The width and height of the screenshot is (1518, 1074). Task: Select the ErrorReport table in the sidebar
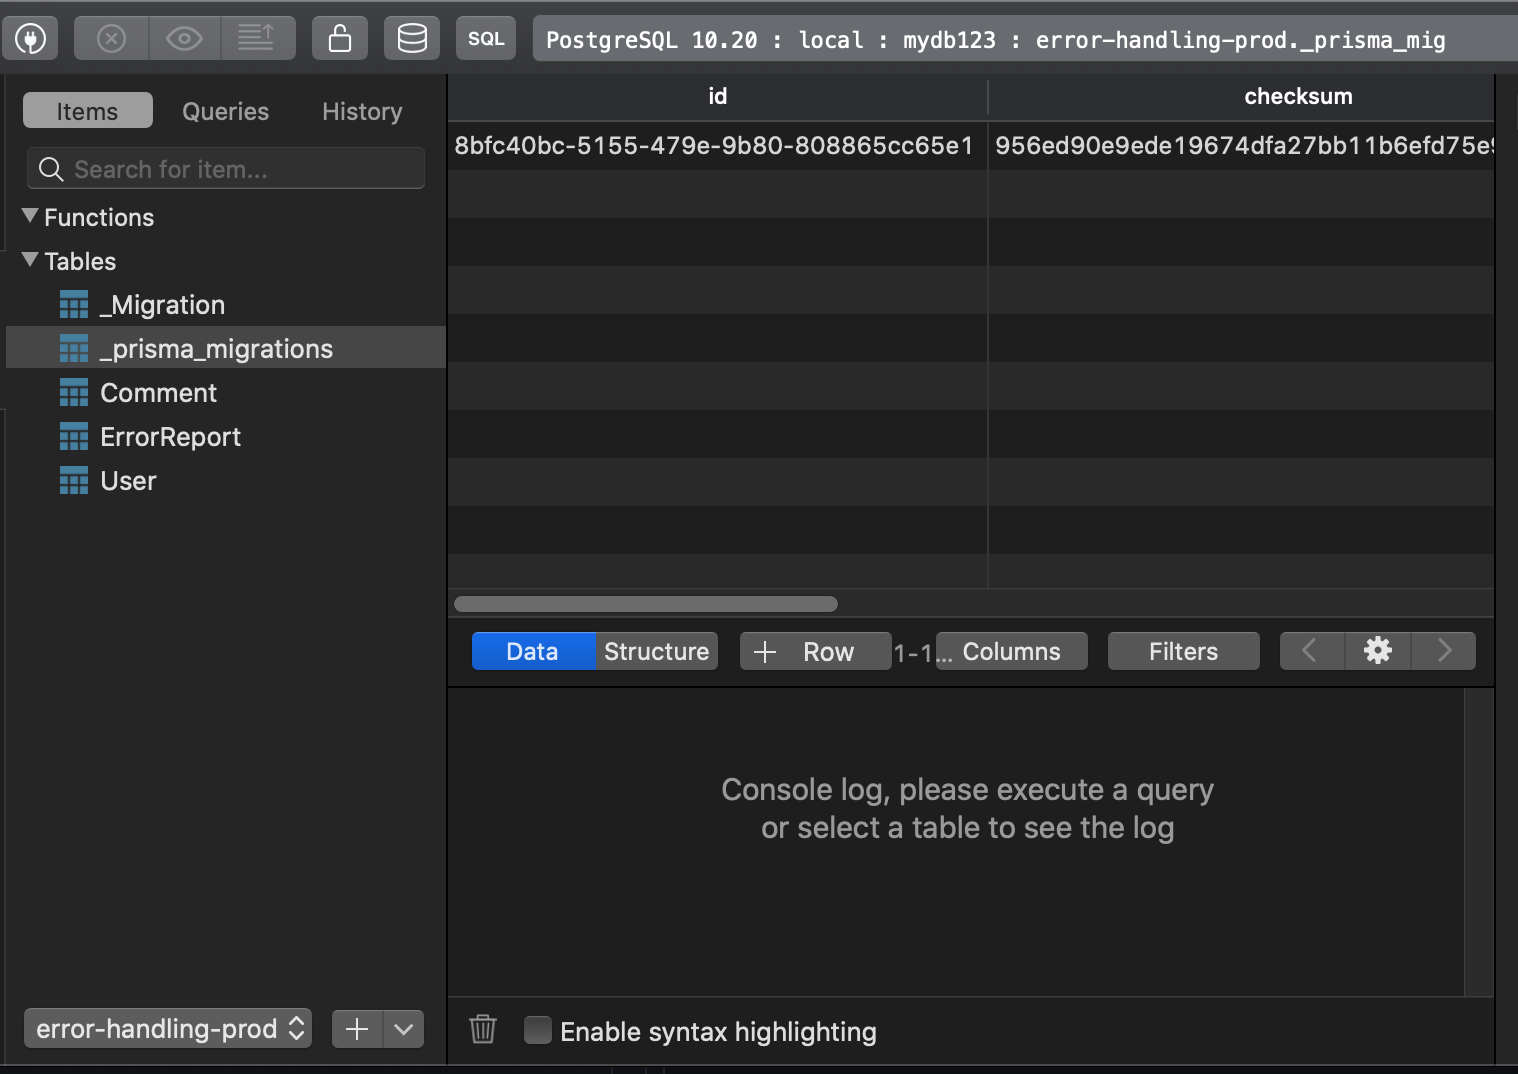170,436
